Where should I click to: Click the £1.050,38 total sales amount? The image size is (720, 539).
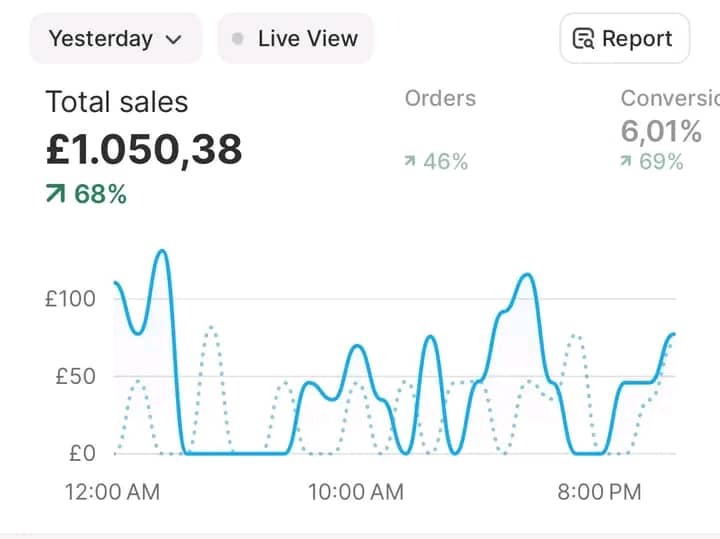[x=144, y=149]
